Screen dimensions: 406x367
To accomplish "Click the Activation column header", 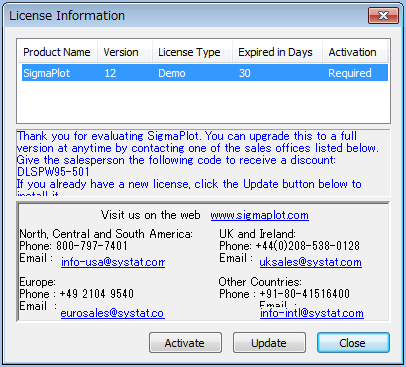I will pos(355,52).
